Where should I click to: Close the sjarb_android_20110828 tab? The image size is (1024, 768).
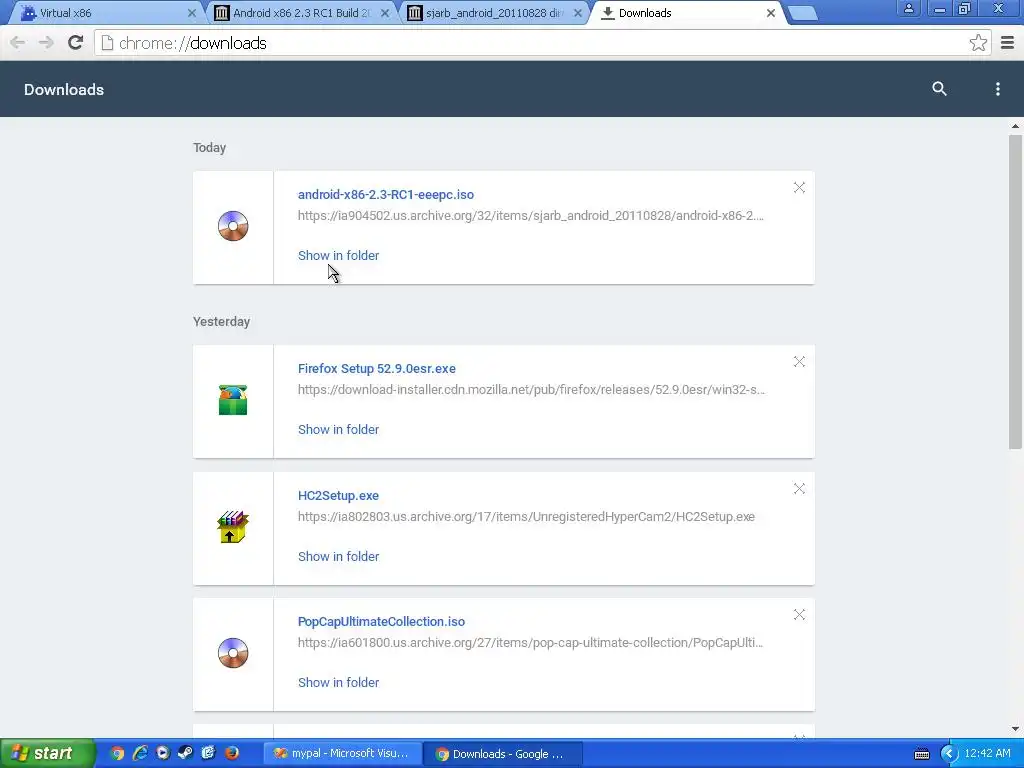pyautogui.click(x=577, y=13)
